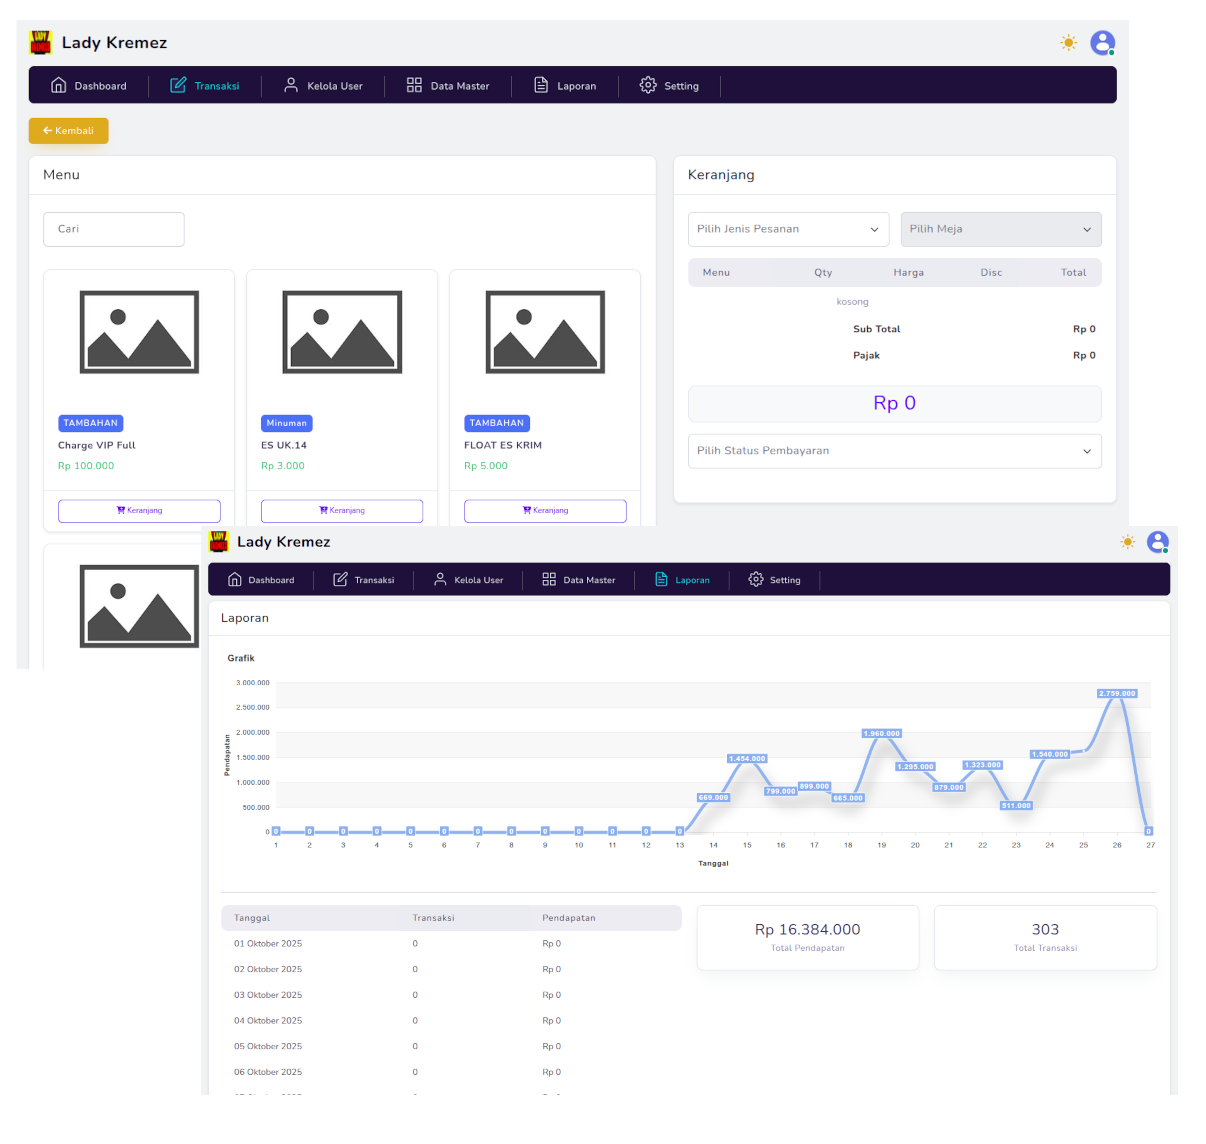Open Setting gear icon in the upper navbar
The width and height of the screenshot is (1206, 1144).
(648, 85)
